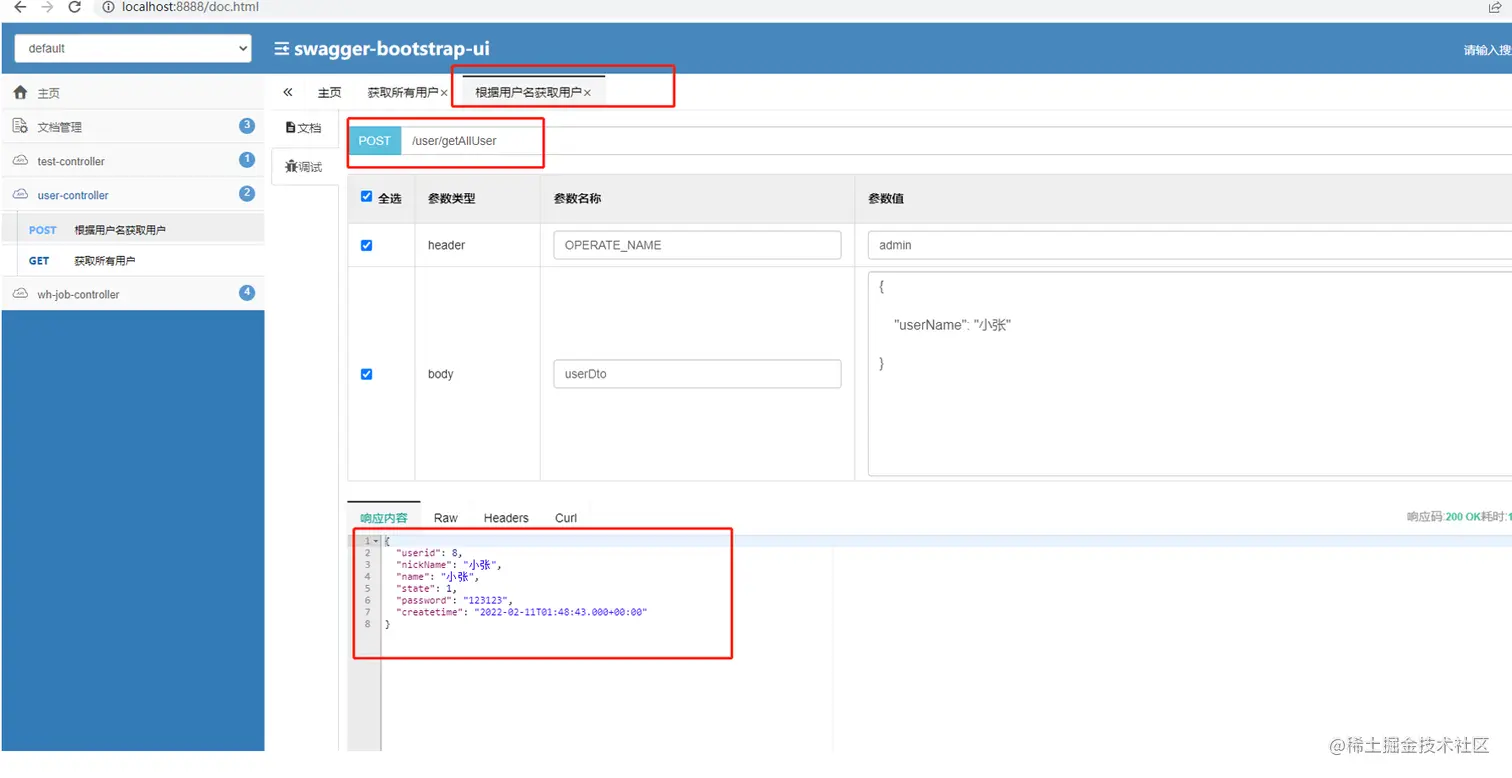Toggle the swagger-bootstrap-ui sidebar menu icon

(x=282, y=49)
